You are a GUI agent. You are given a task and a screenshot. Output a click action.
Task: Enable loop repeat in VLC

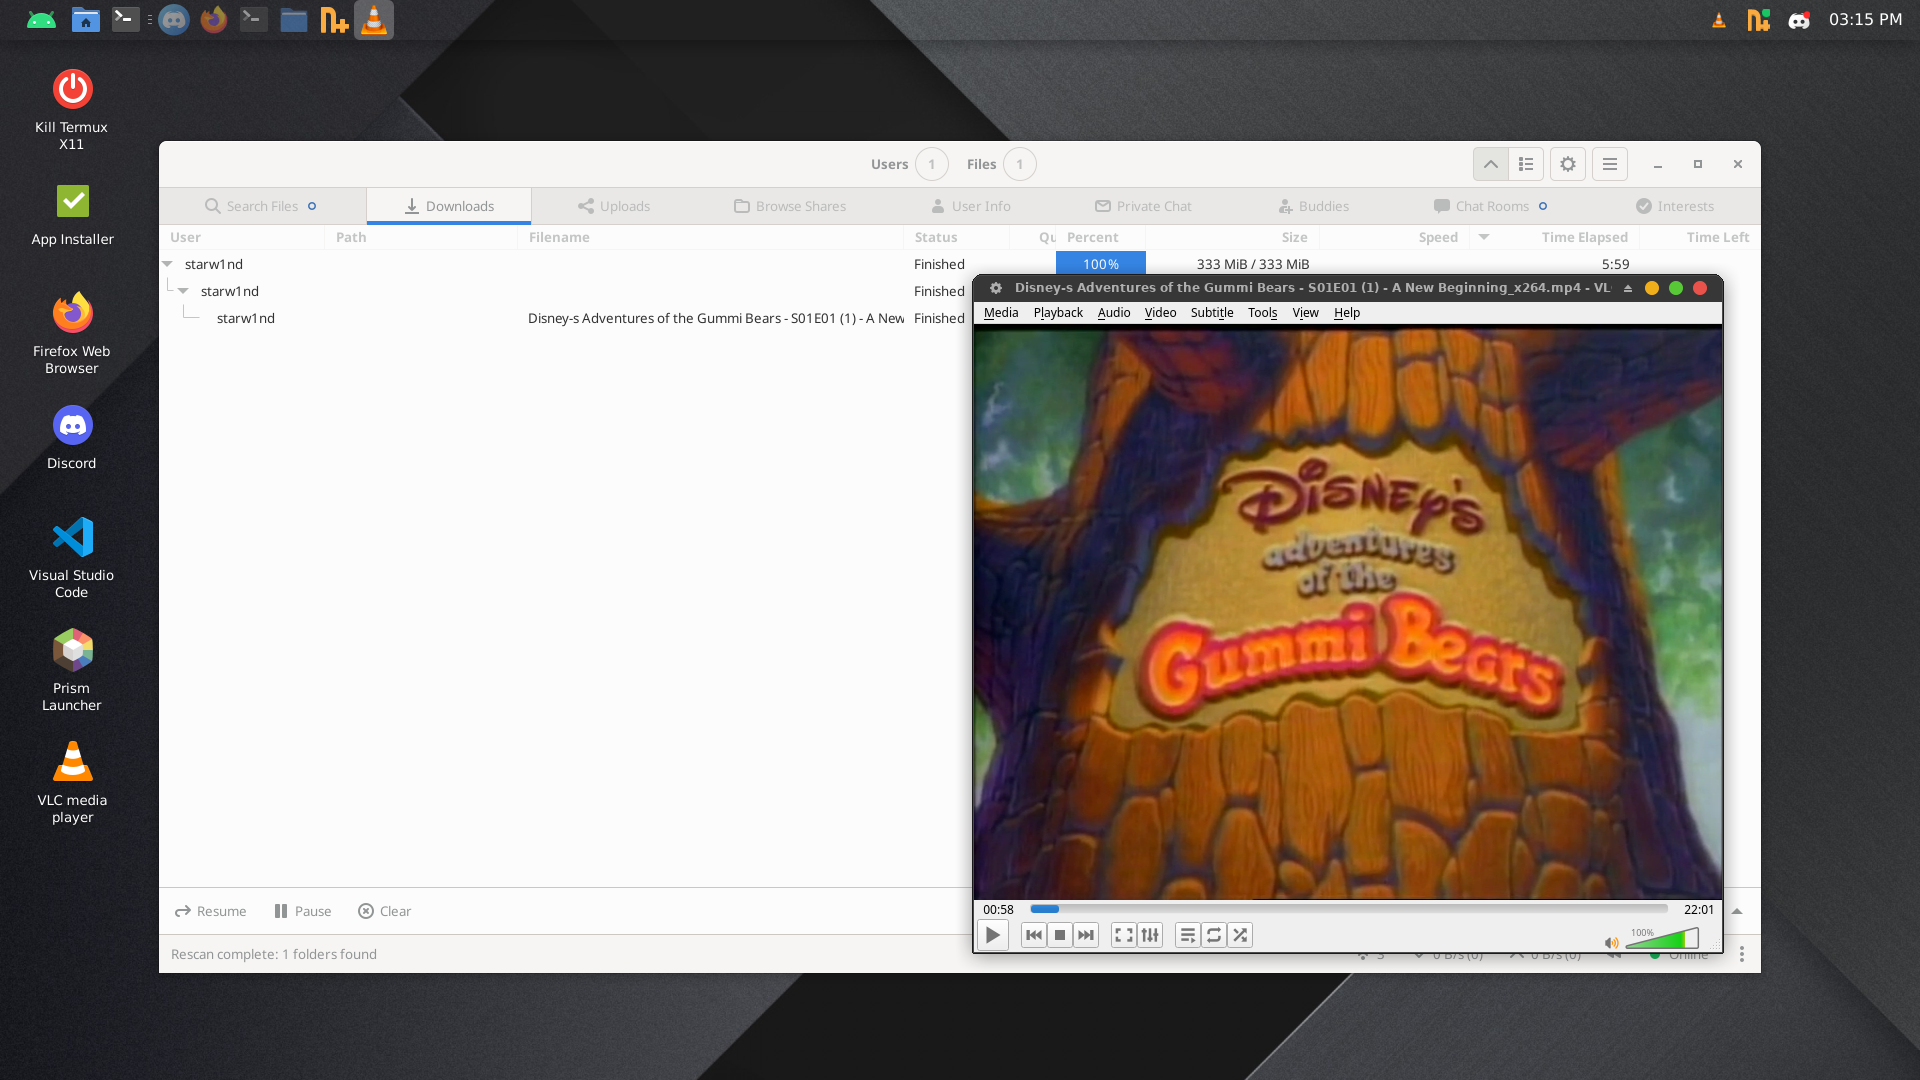[1213, 935]
